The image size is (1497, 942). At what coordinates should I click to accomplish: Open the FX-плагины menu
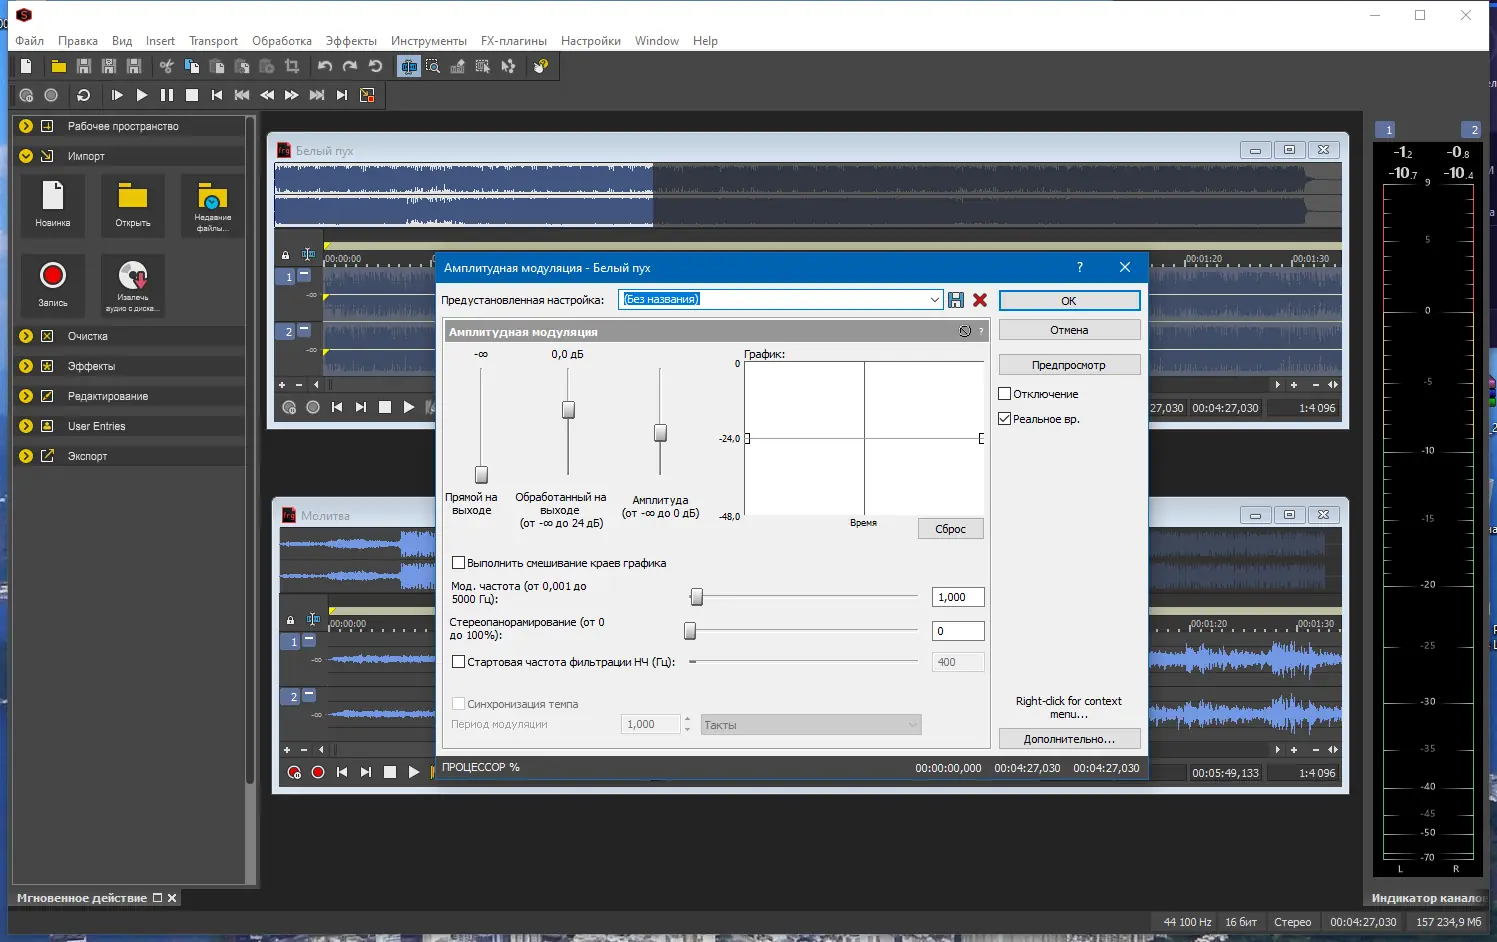(x=513, y=41)
